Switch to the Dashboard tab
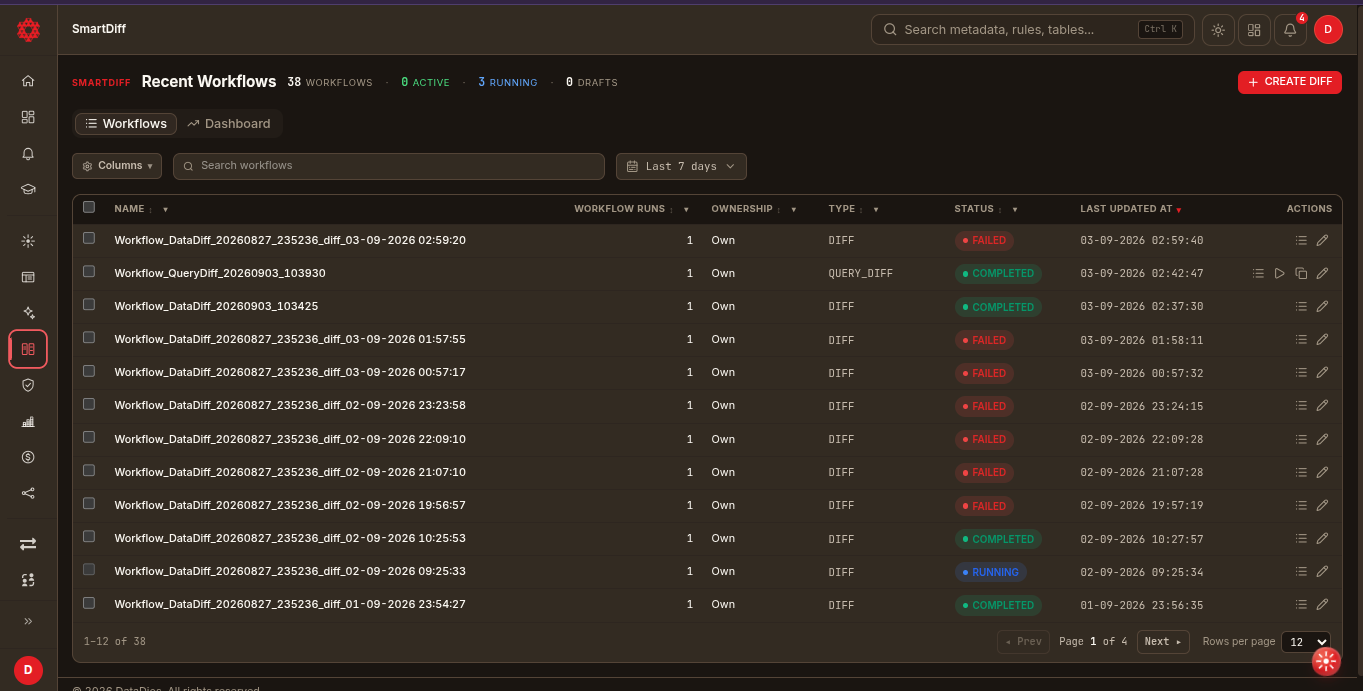 tap(229, 124)
